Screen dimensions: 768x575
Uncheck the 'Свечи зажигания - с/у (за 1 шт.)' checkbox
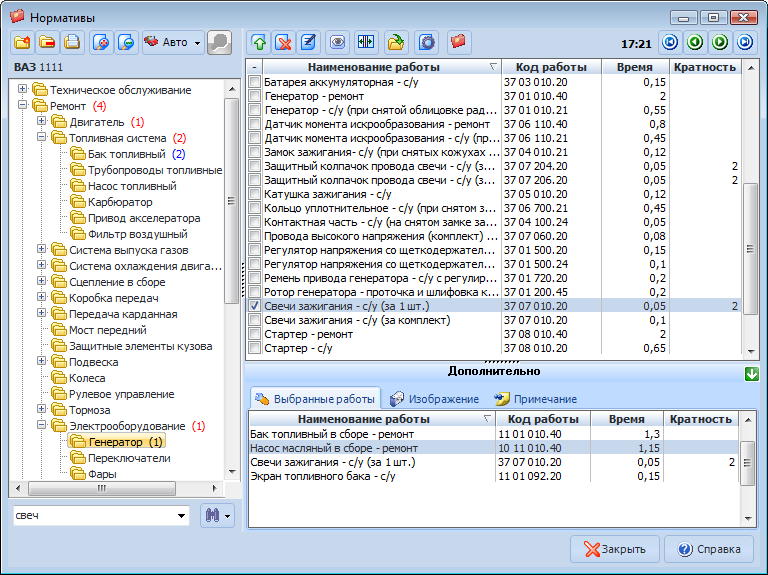pyautogui.click(x=255, y=306)
